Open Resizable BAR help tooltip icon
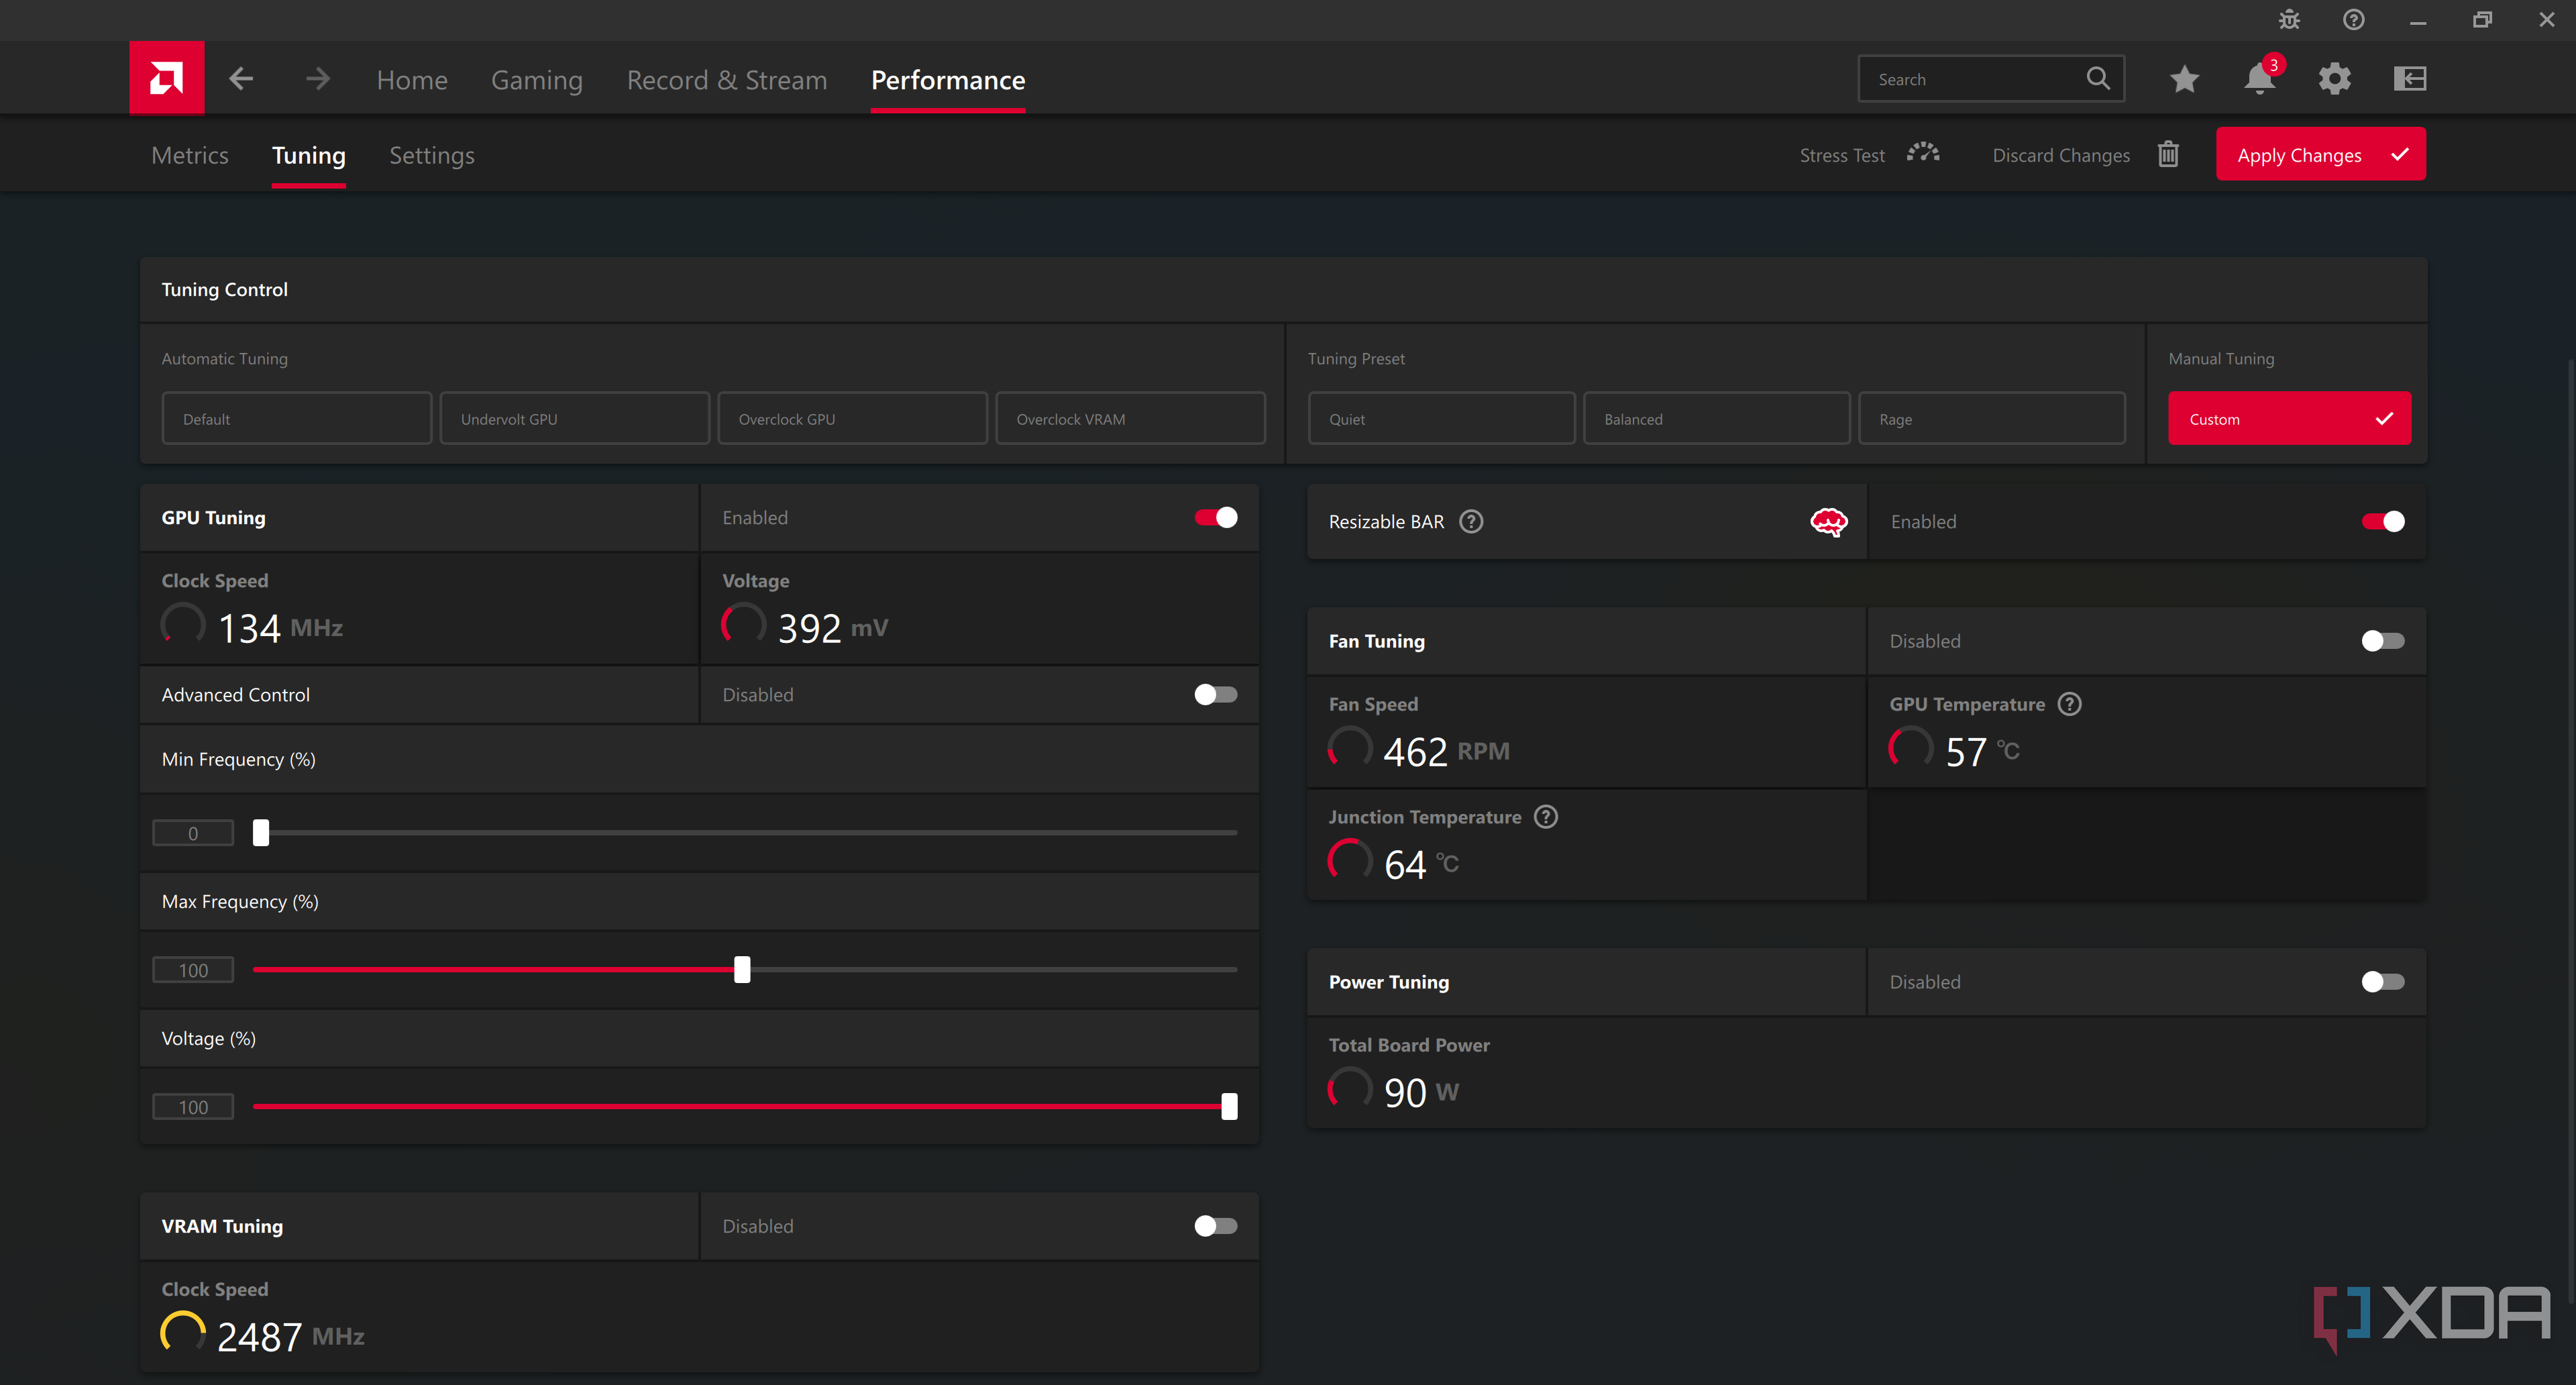Viewport: 2576px width, 1385px height. (1470, 521)
